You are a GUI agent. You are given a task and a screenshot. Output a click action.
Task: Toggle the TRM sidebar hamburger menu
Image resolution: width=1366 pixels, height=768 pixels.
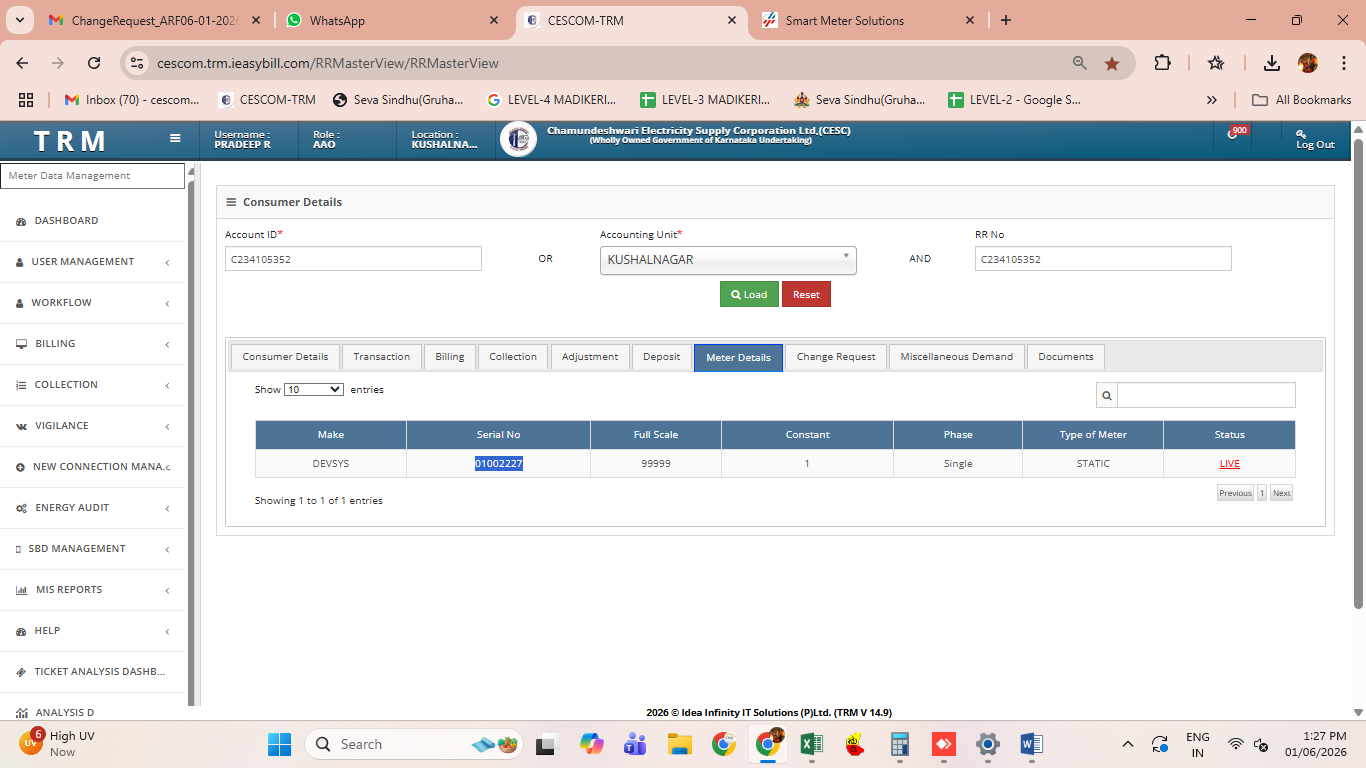pyautogui.click(x=175, y=139)
